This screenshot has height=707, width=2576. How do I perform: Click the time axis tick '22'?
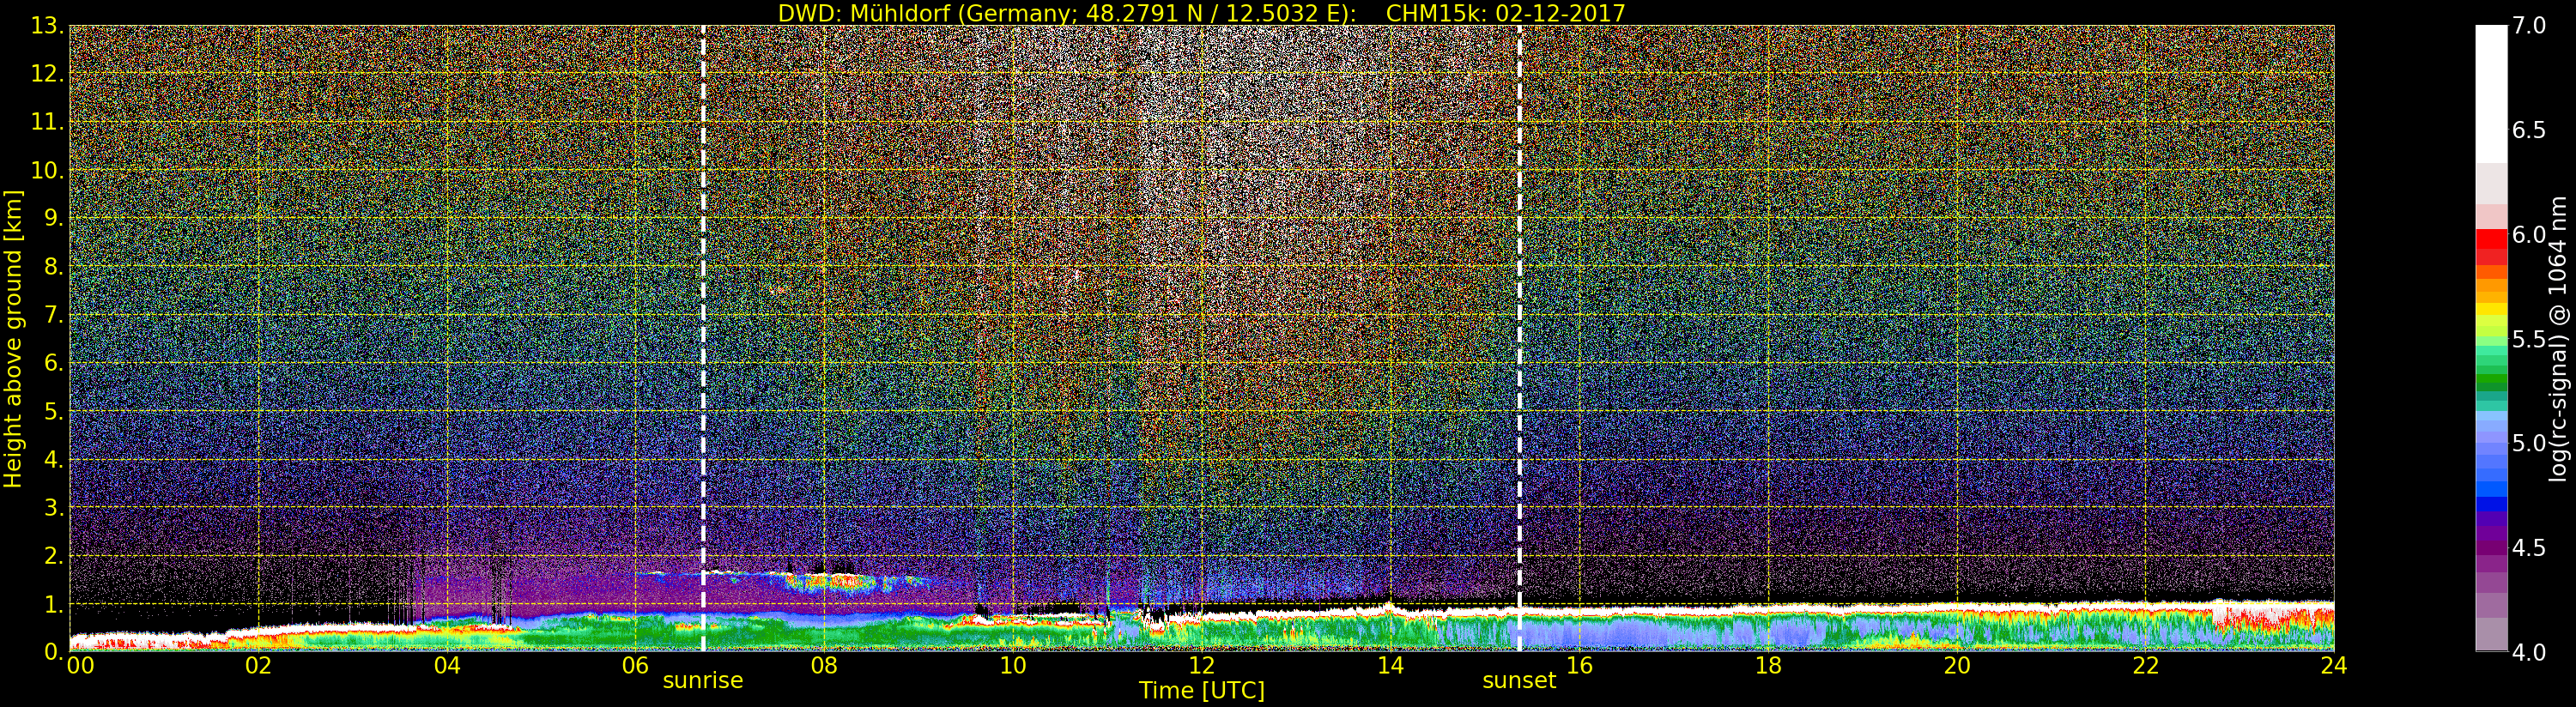tap(2146, 665)
